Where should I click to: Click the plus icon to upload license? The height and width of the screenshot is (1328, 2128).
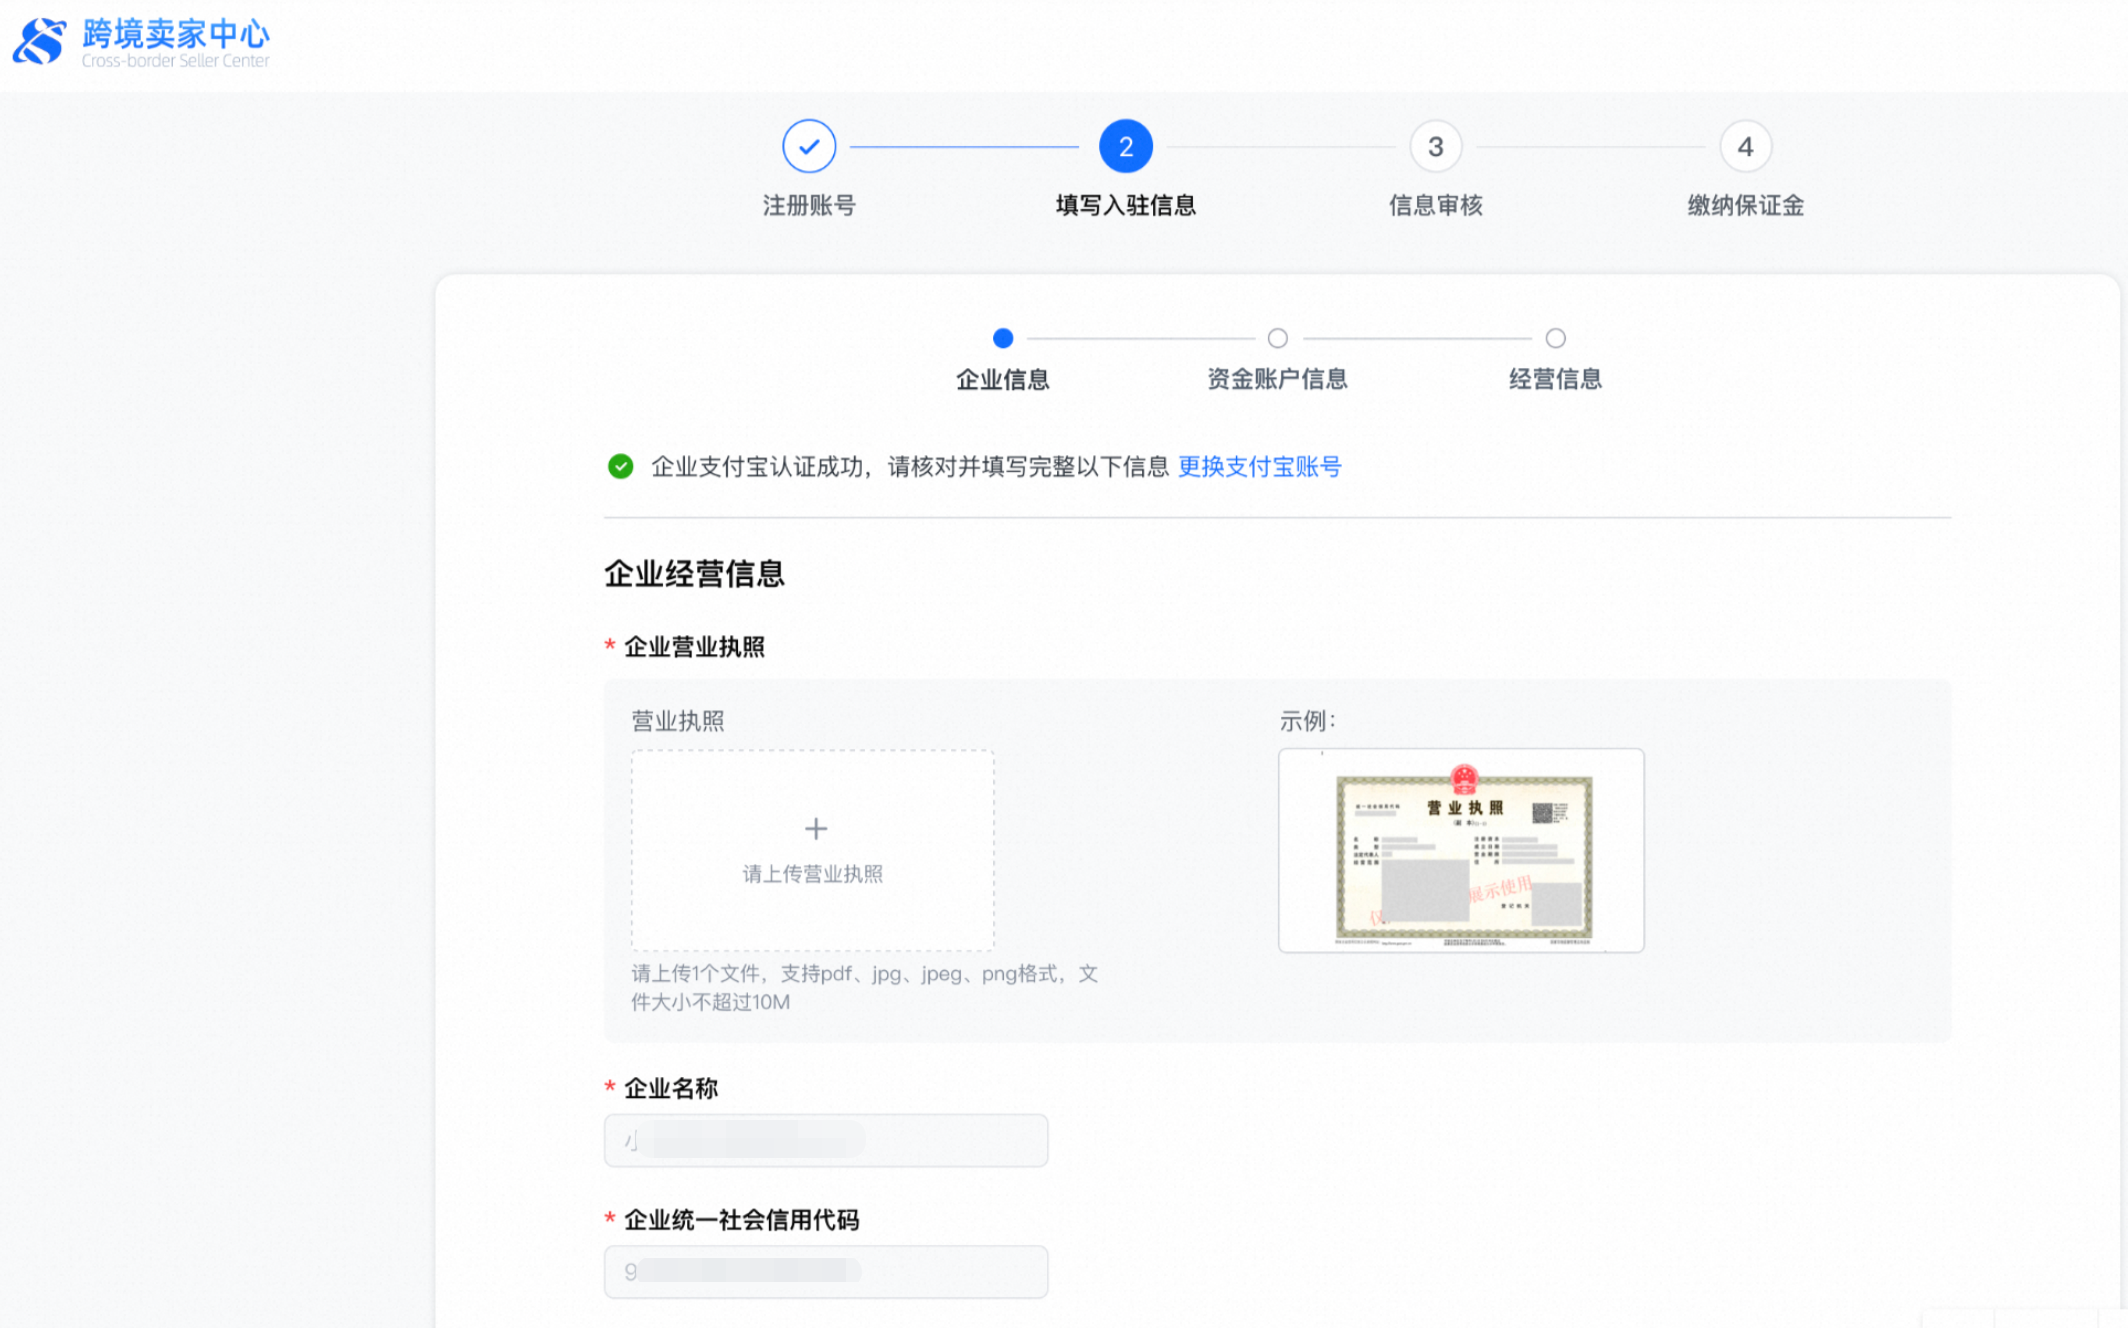815,829
